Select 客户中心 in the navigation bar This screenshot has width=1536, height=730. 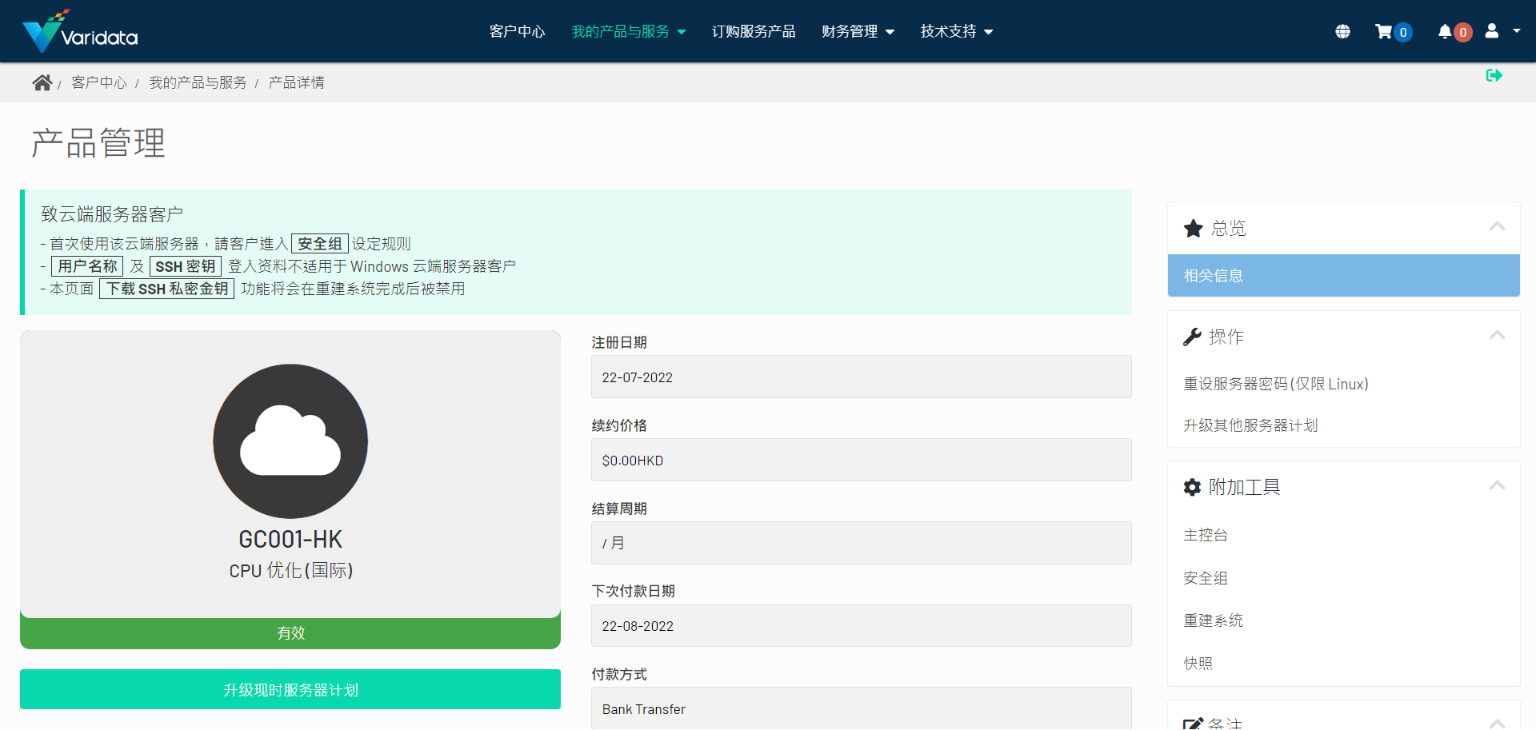pos(517,31)
